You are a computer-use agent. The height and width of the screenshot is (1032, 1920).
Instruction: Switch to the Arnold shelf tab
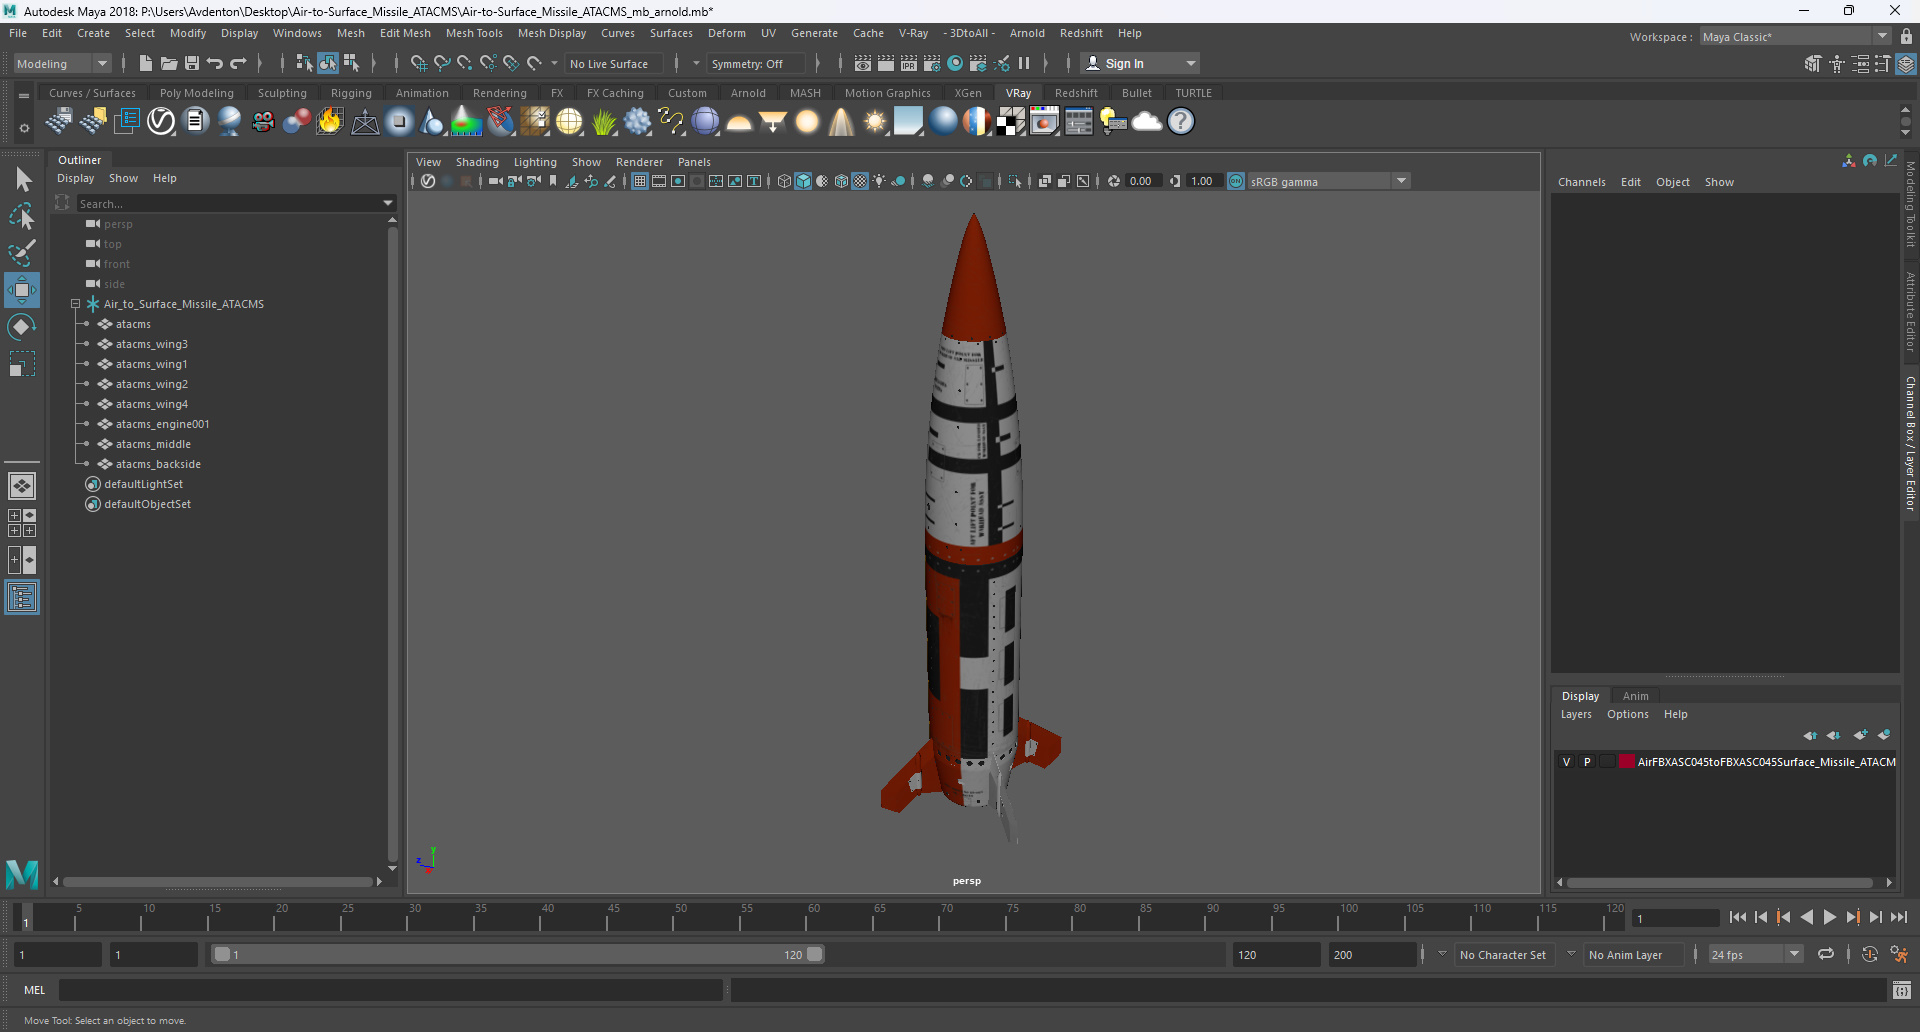(x=748, y=93)
